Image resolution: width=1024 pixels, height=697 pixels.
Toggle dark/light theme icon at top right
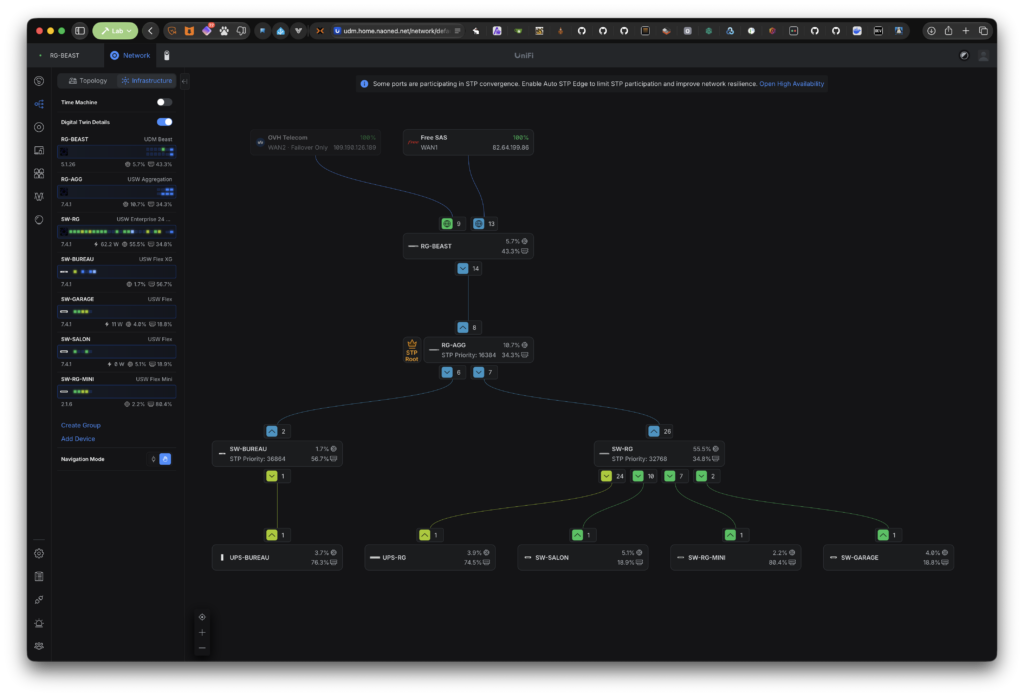coord(964,56)
